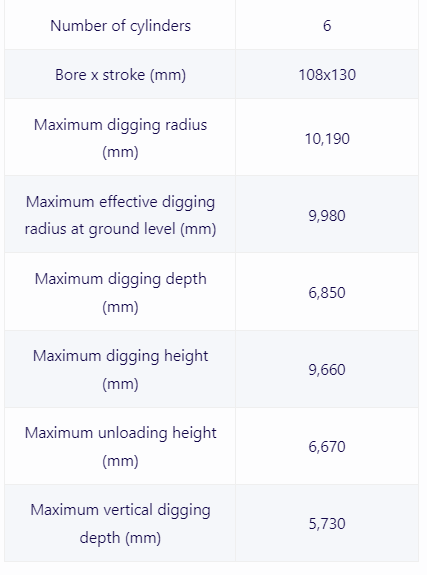
Task: Click the (mm) unit under unloading height
Action: [120, 461]
